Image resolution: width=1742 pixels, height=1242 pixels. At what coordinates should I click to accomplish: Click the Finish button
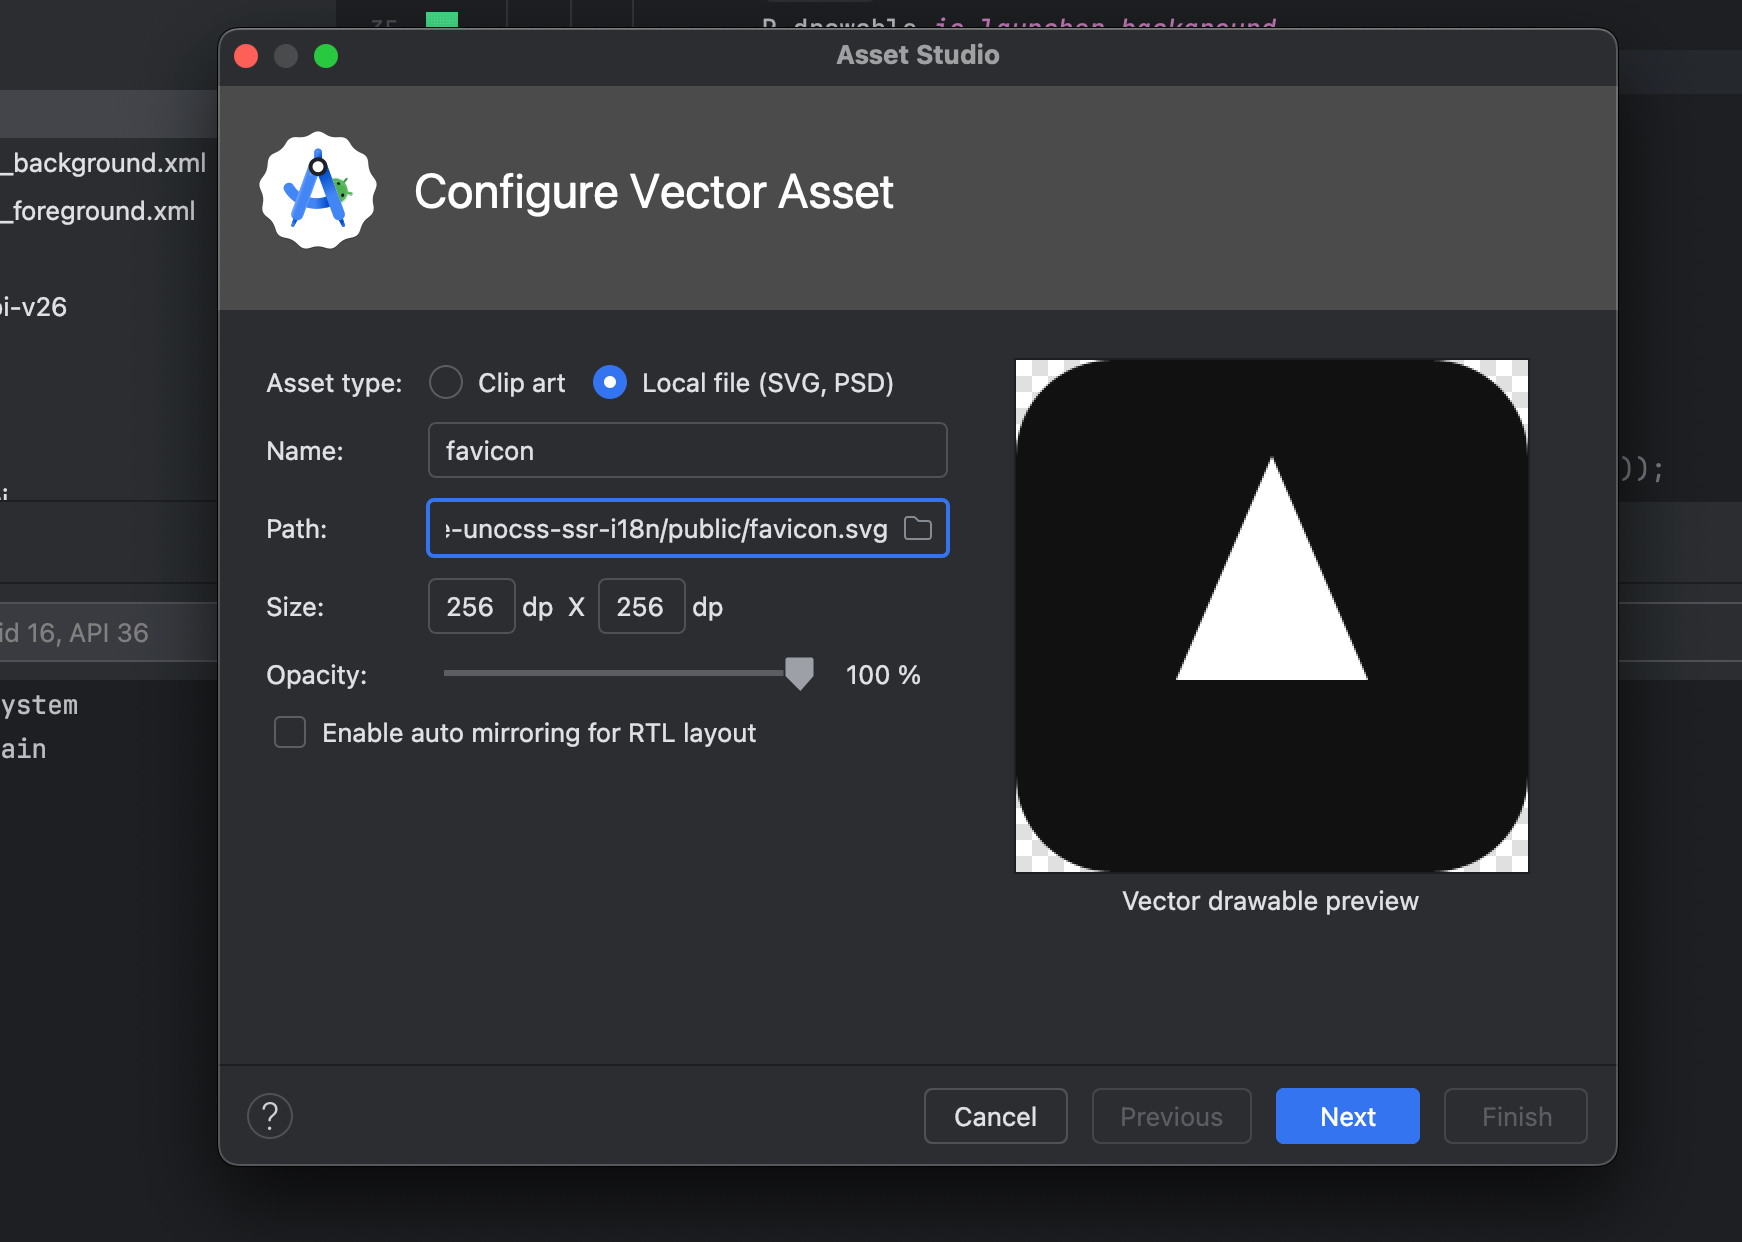pos(1515,1116)
